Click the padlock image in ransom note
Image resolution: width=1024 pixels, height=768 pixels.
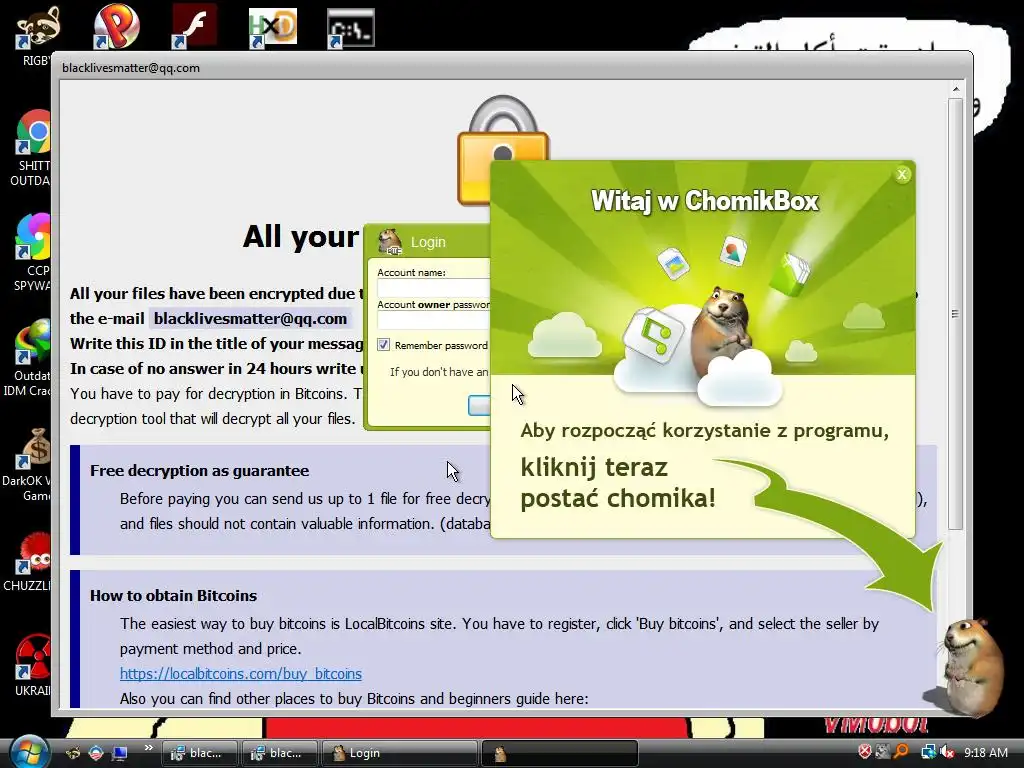click(503, 150)
